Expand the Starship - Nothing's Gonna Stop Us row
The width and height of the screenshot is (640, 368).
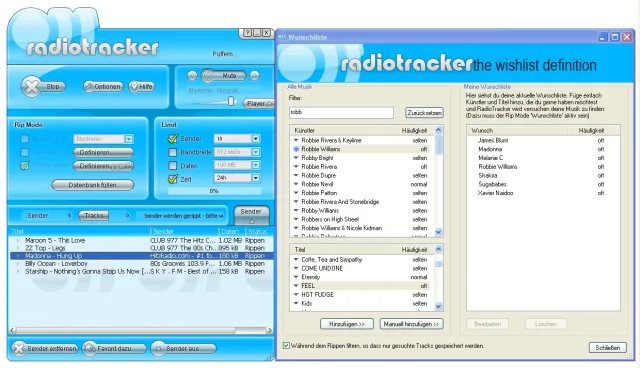point(18,271)
